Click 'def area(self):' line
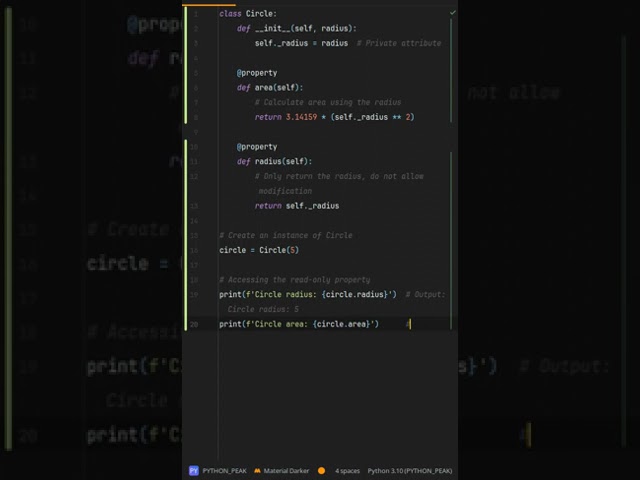The width and height of the screenshot is (640, 480). point(270,87)
